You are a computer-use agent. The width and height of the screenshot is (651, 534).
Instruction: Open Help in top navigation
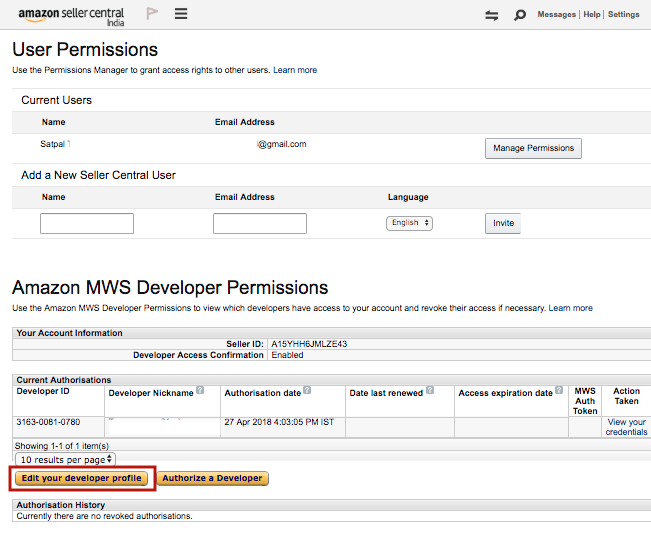pos(592,15)
